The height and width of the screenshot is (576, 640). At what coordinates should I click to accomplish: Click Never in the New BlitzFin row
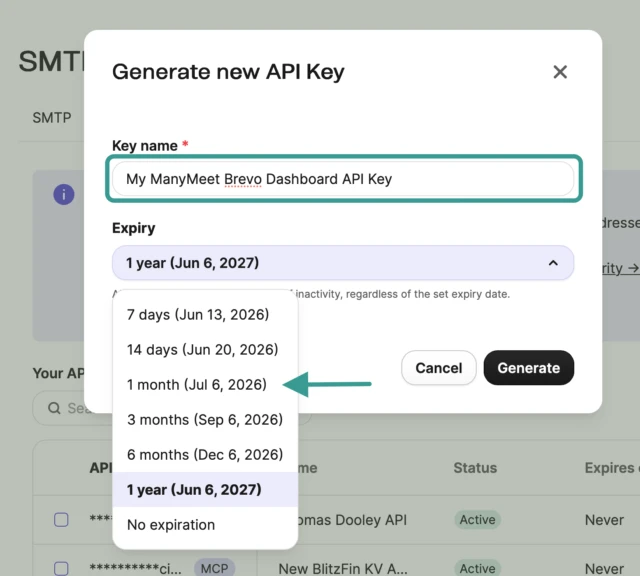point(604,569)
